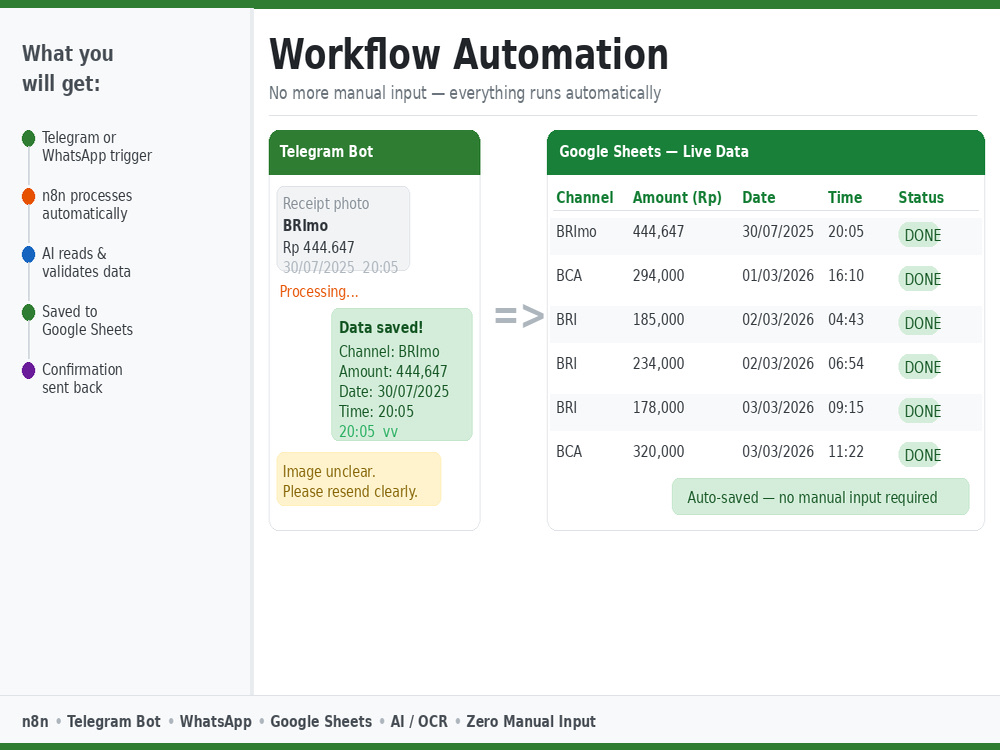
Task: Click Zero Manual Input in the footer
Action: pos(531,721)
